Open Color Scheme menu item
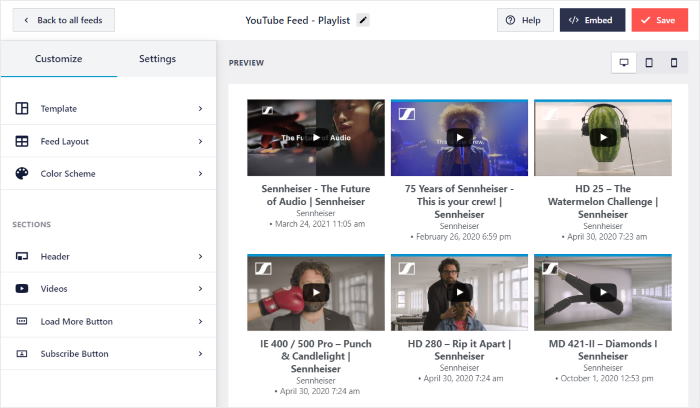 coord(108,174)
